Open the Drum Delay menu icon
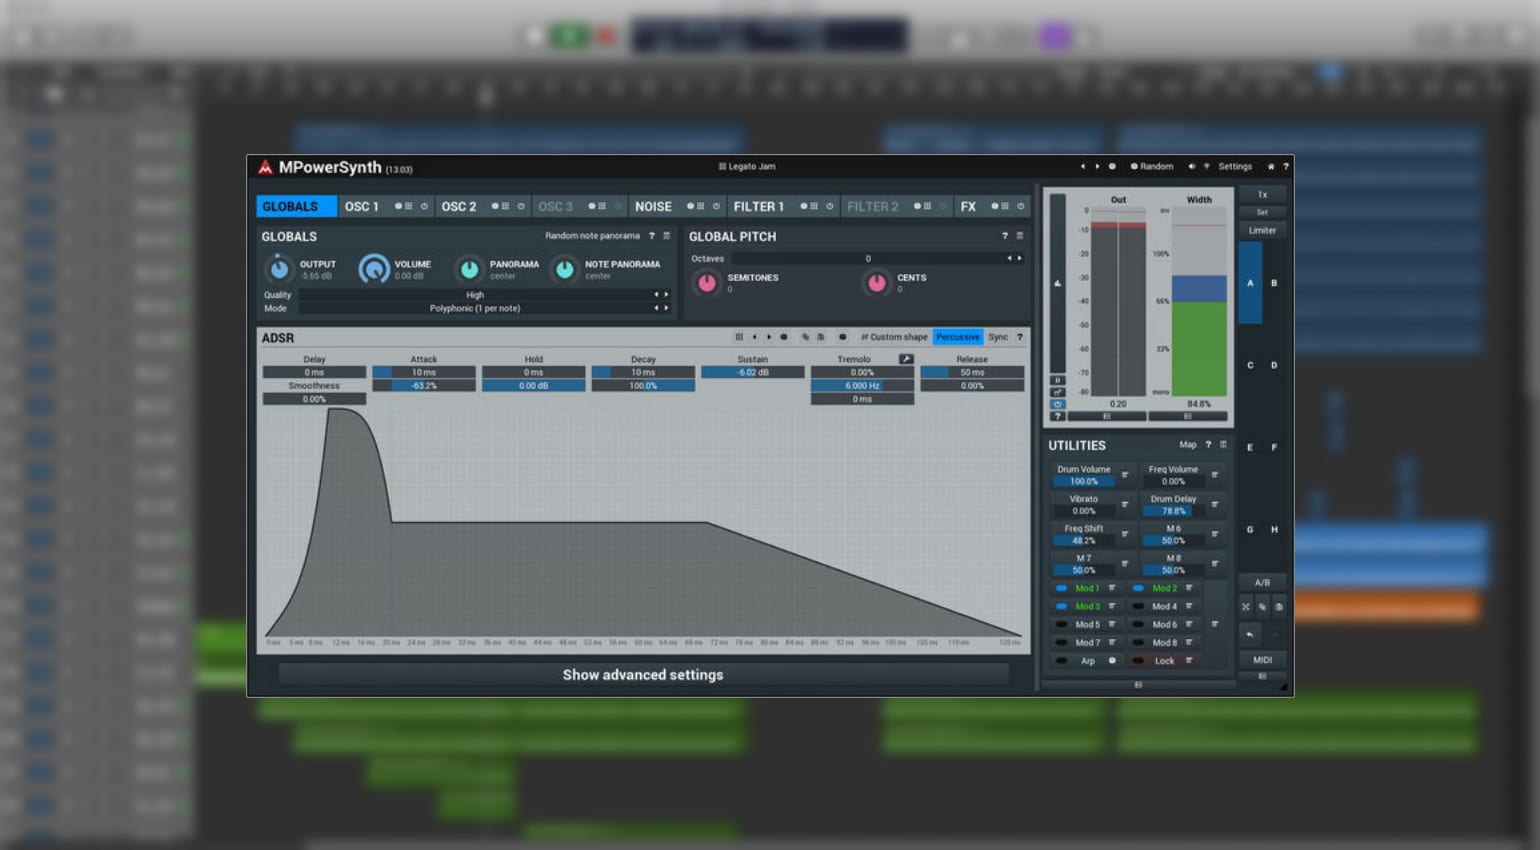The width and height of the screenshot is (1540, 850). [1215, 505]
